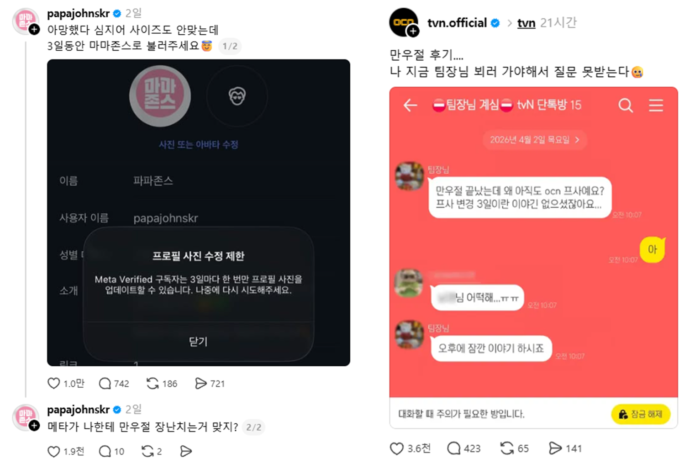Open the hamburger menu in tvN chat room
This screenshot has width=700, height=464.
pyautogui.click(x=656, y=105)
